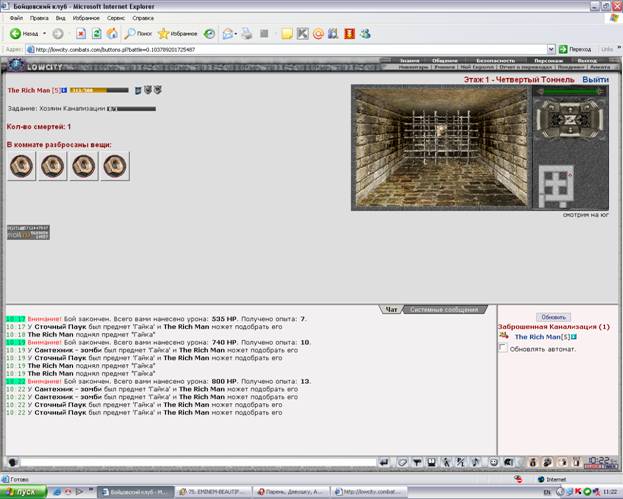
Task: Go back with the Назад arrow
Action: click(x=23, y=34)
